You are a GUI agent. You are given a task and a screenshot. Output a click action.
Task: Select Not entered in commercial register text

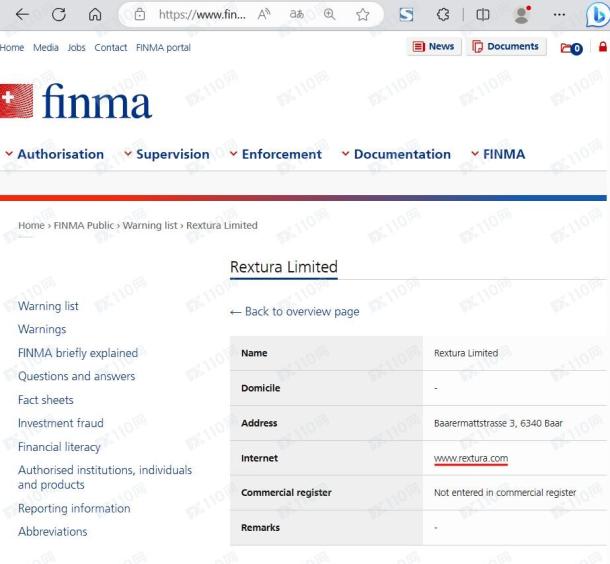point(505,492)
